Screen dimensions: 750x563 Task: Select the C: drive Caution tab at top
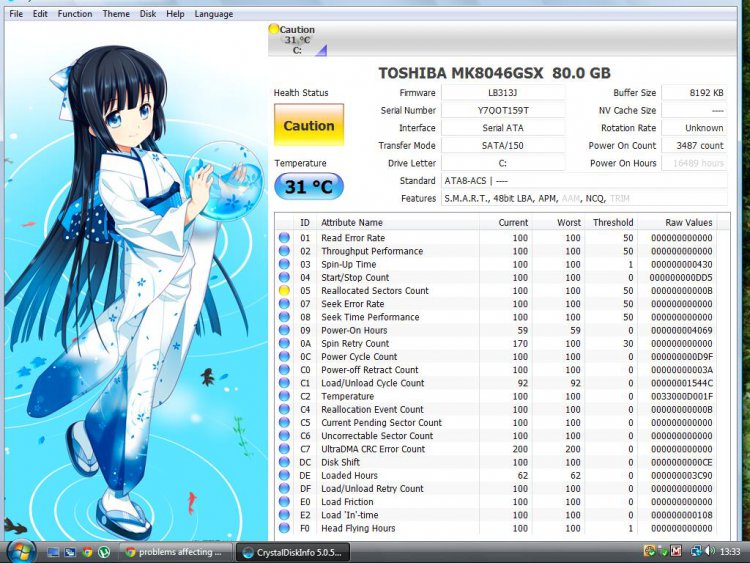click(x=298, y=40)
